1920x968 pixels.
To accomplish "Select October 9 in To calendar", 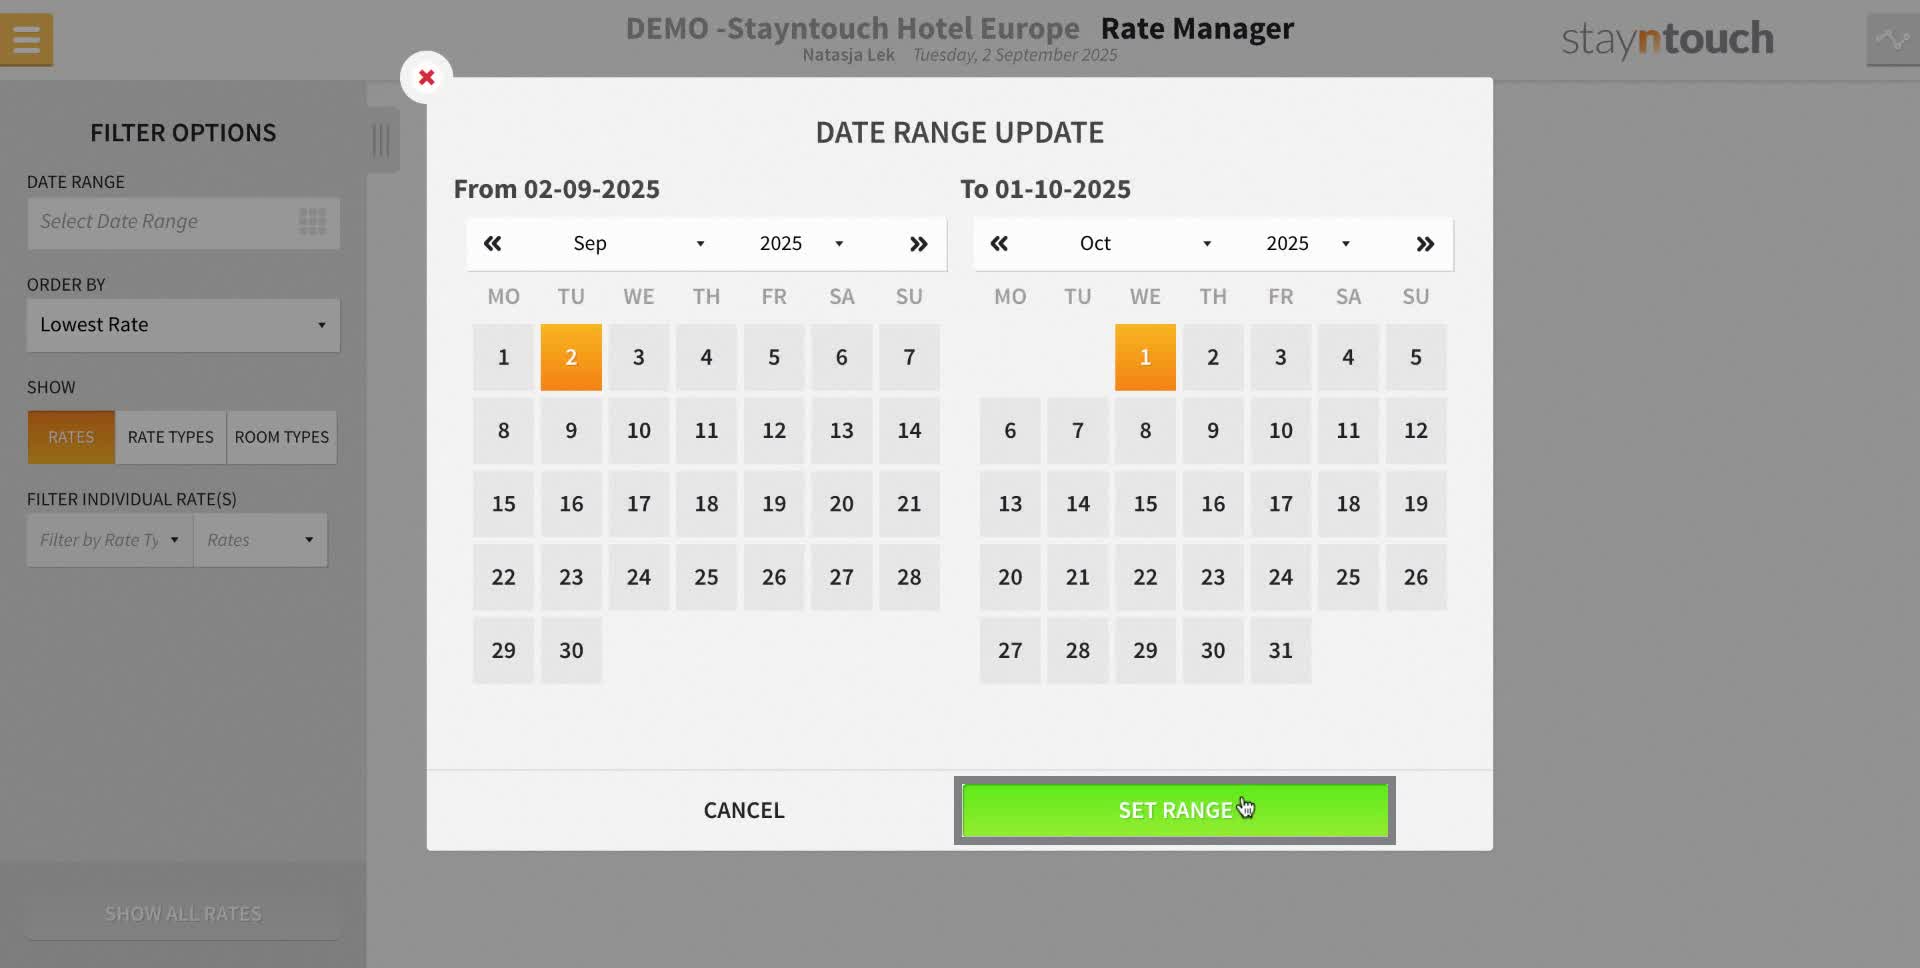I will point(1213,430).
